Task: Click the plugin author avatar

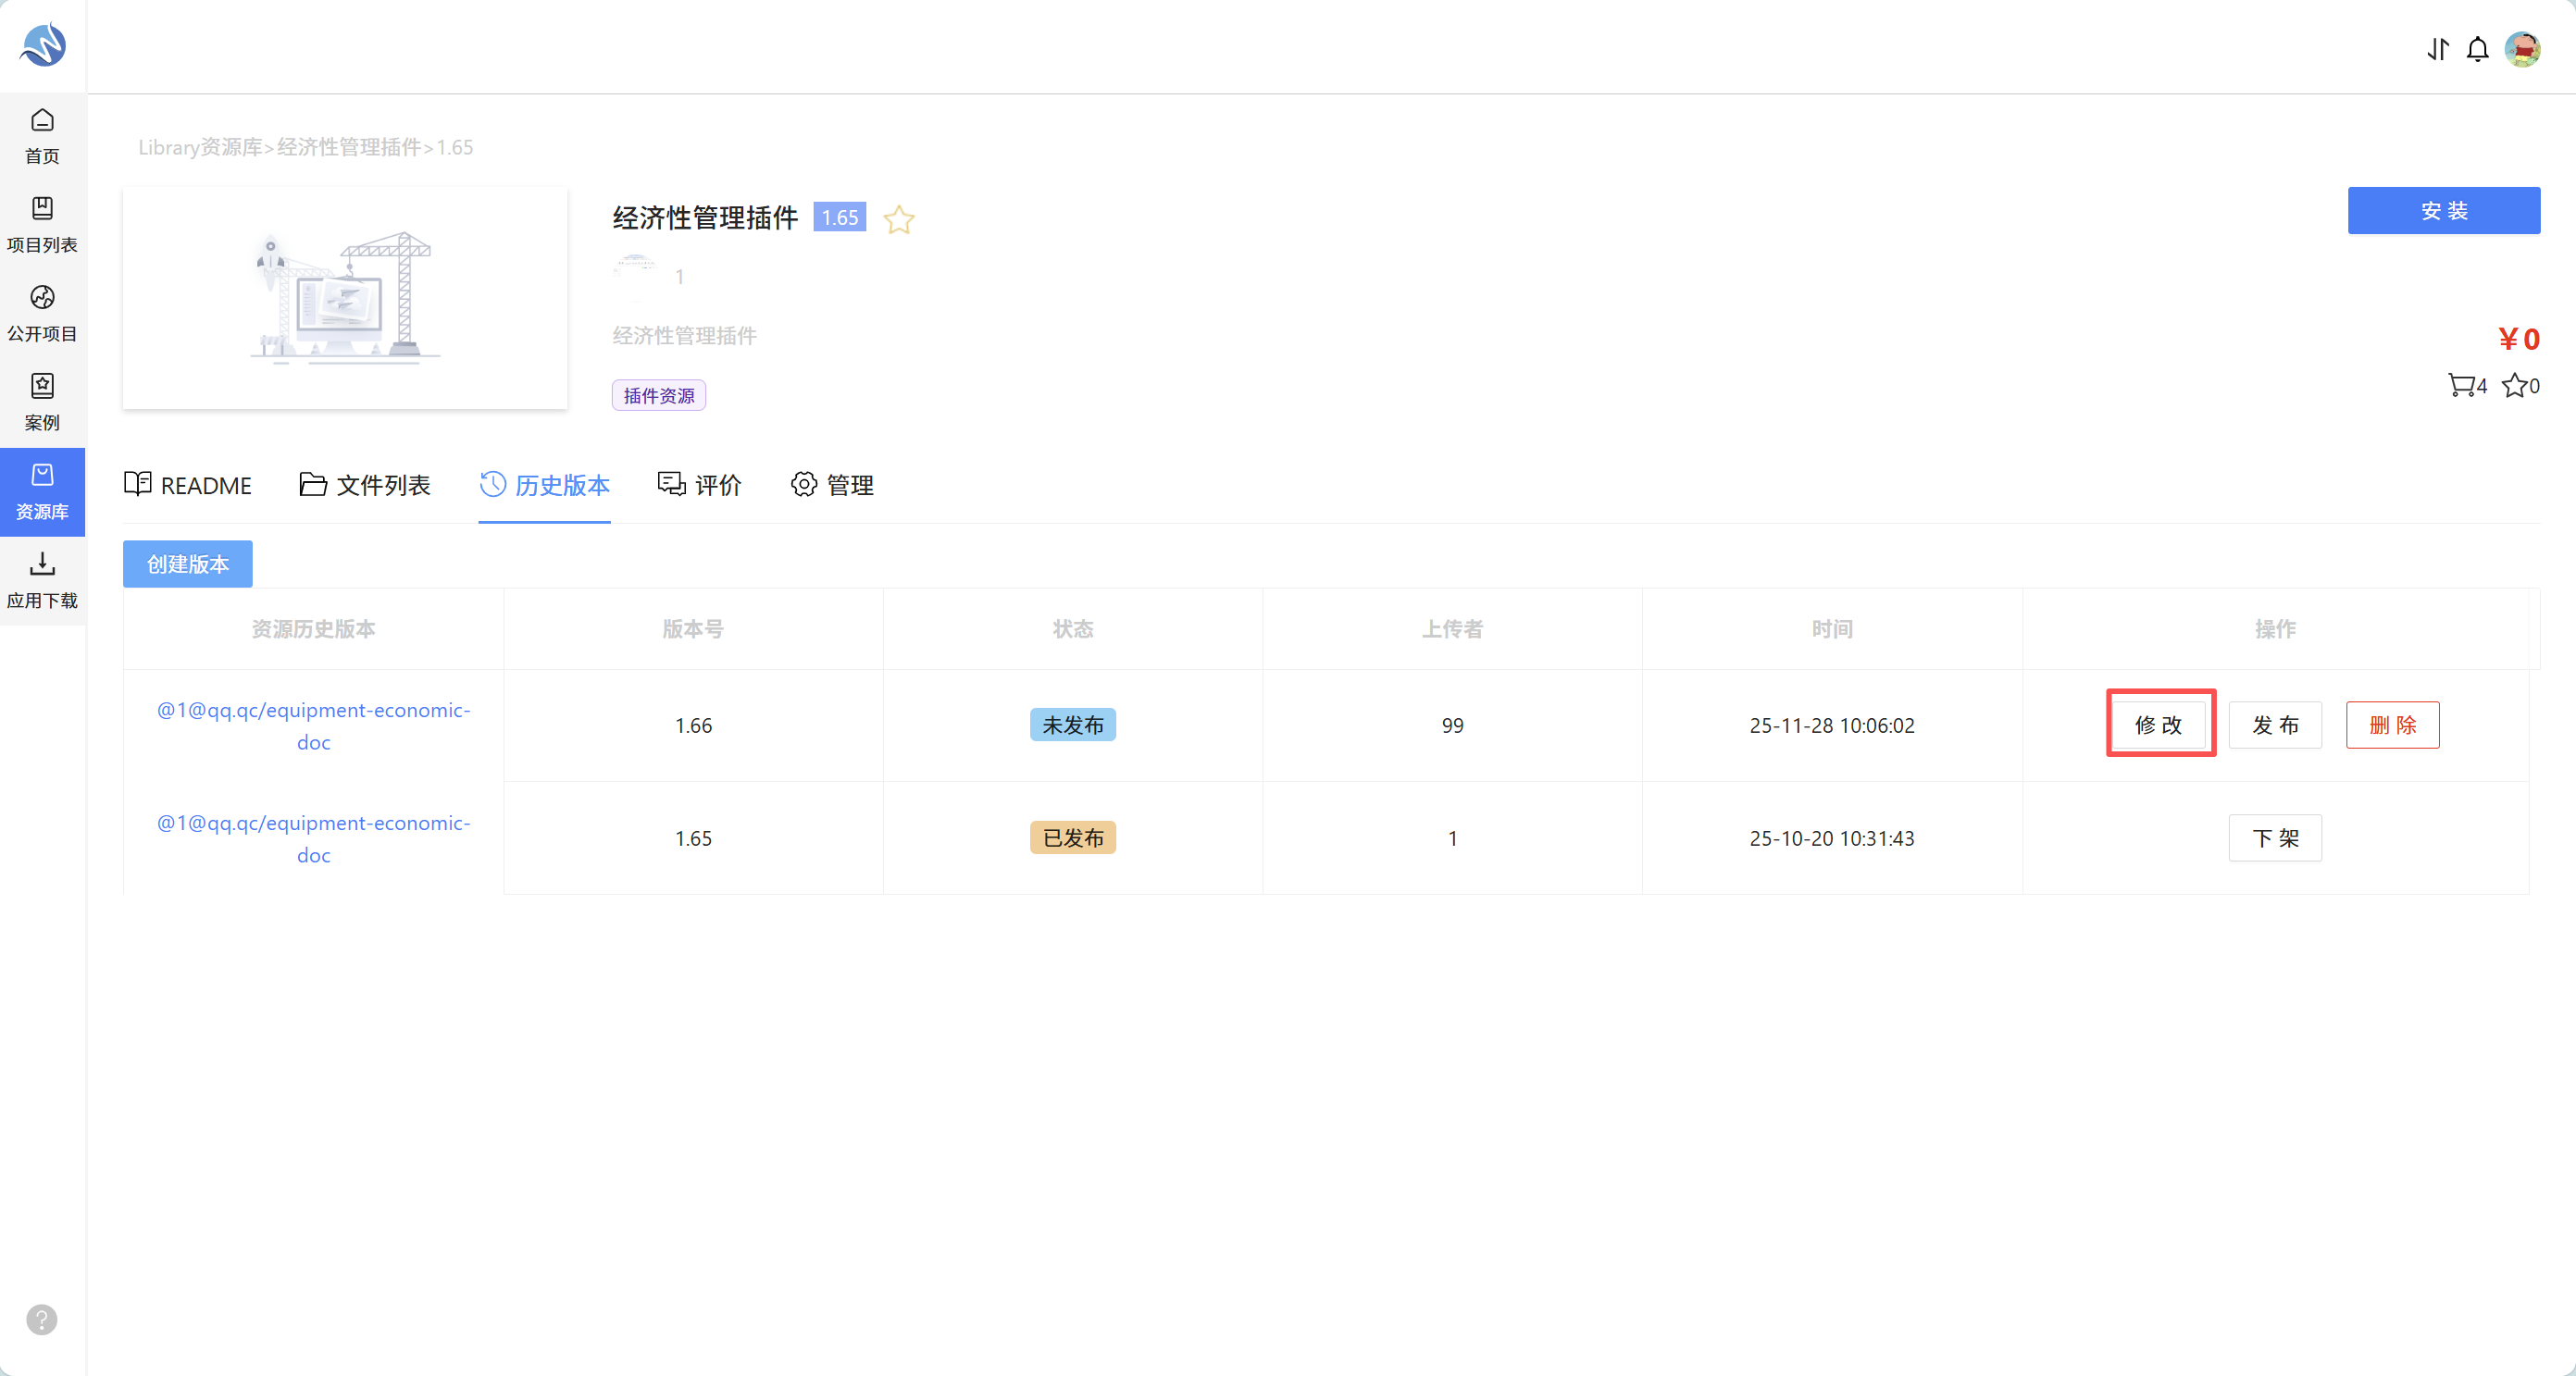Action: 635,276
